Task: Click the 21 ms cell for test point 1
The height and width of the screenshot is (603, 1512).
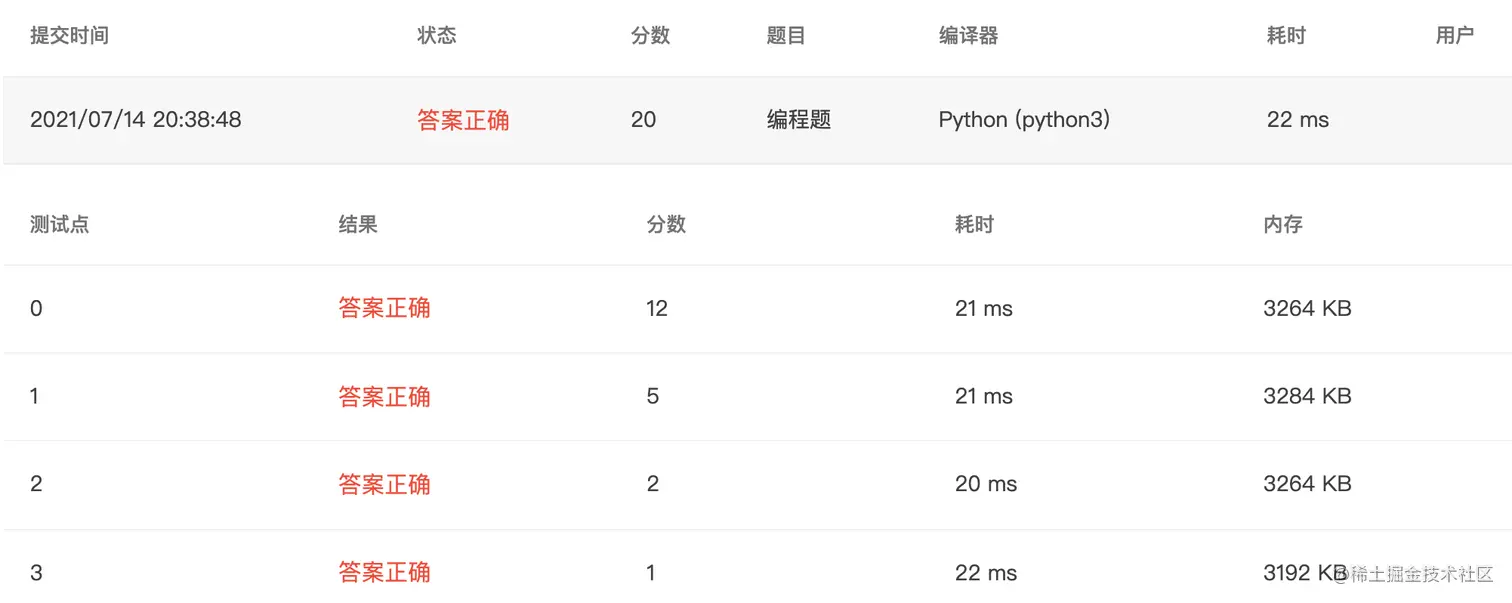Action: coord(984,396)
